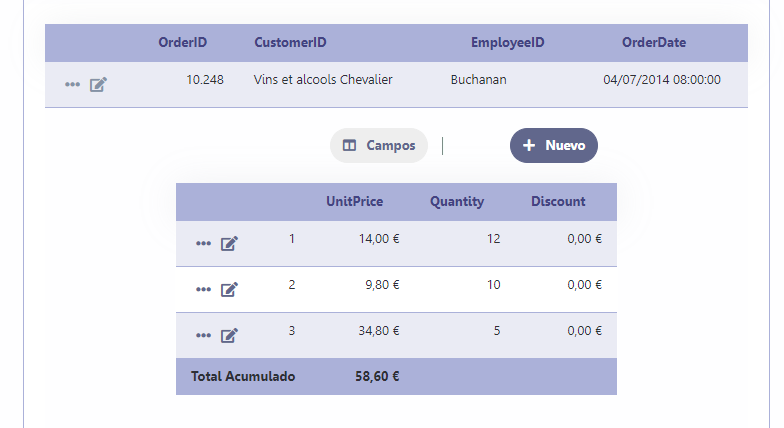Sort by the UnitPrice column header

point(354,201)
